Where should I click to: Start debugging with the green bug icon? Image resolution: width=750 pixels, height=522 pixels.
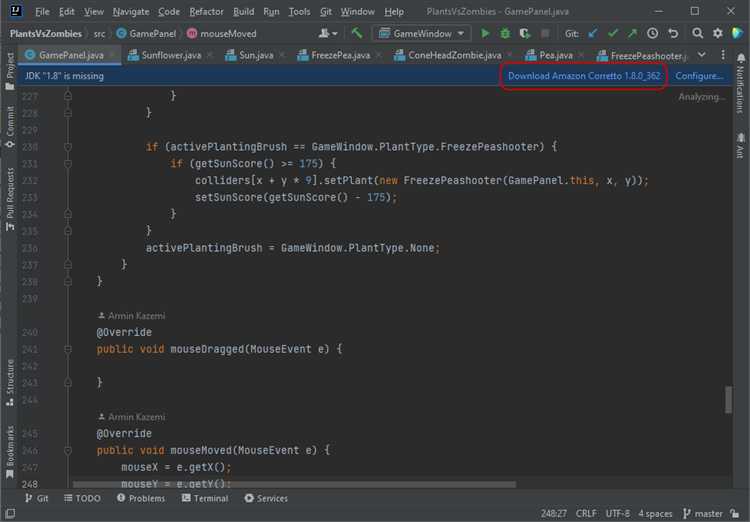pos(505,33)
